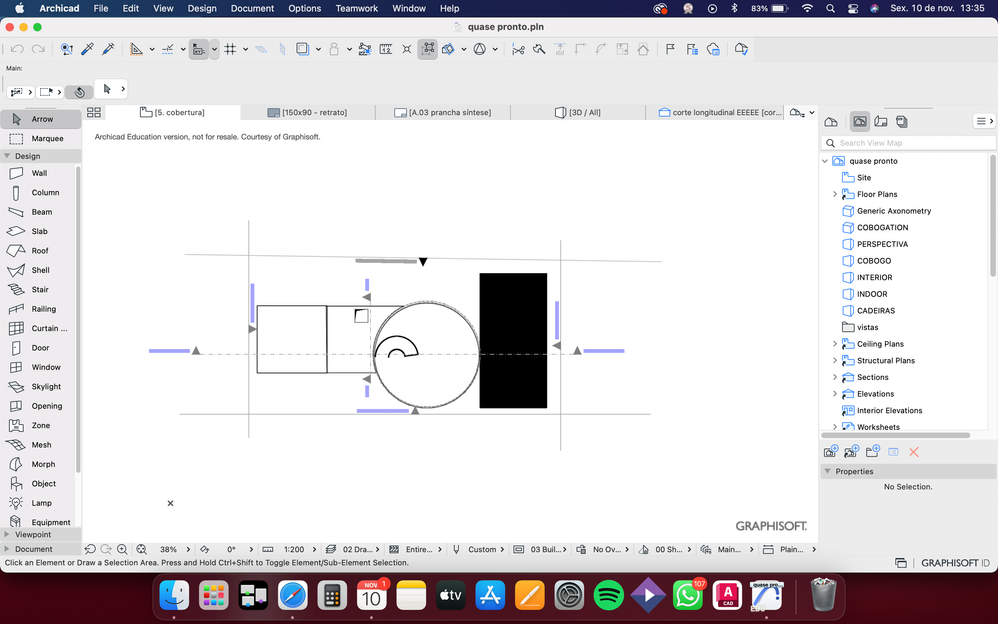
Task: Collapse the Design toolbox section
Action: click(x=7, y=156)
